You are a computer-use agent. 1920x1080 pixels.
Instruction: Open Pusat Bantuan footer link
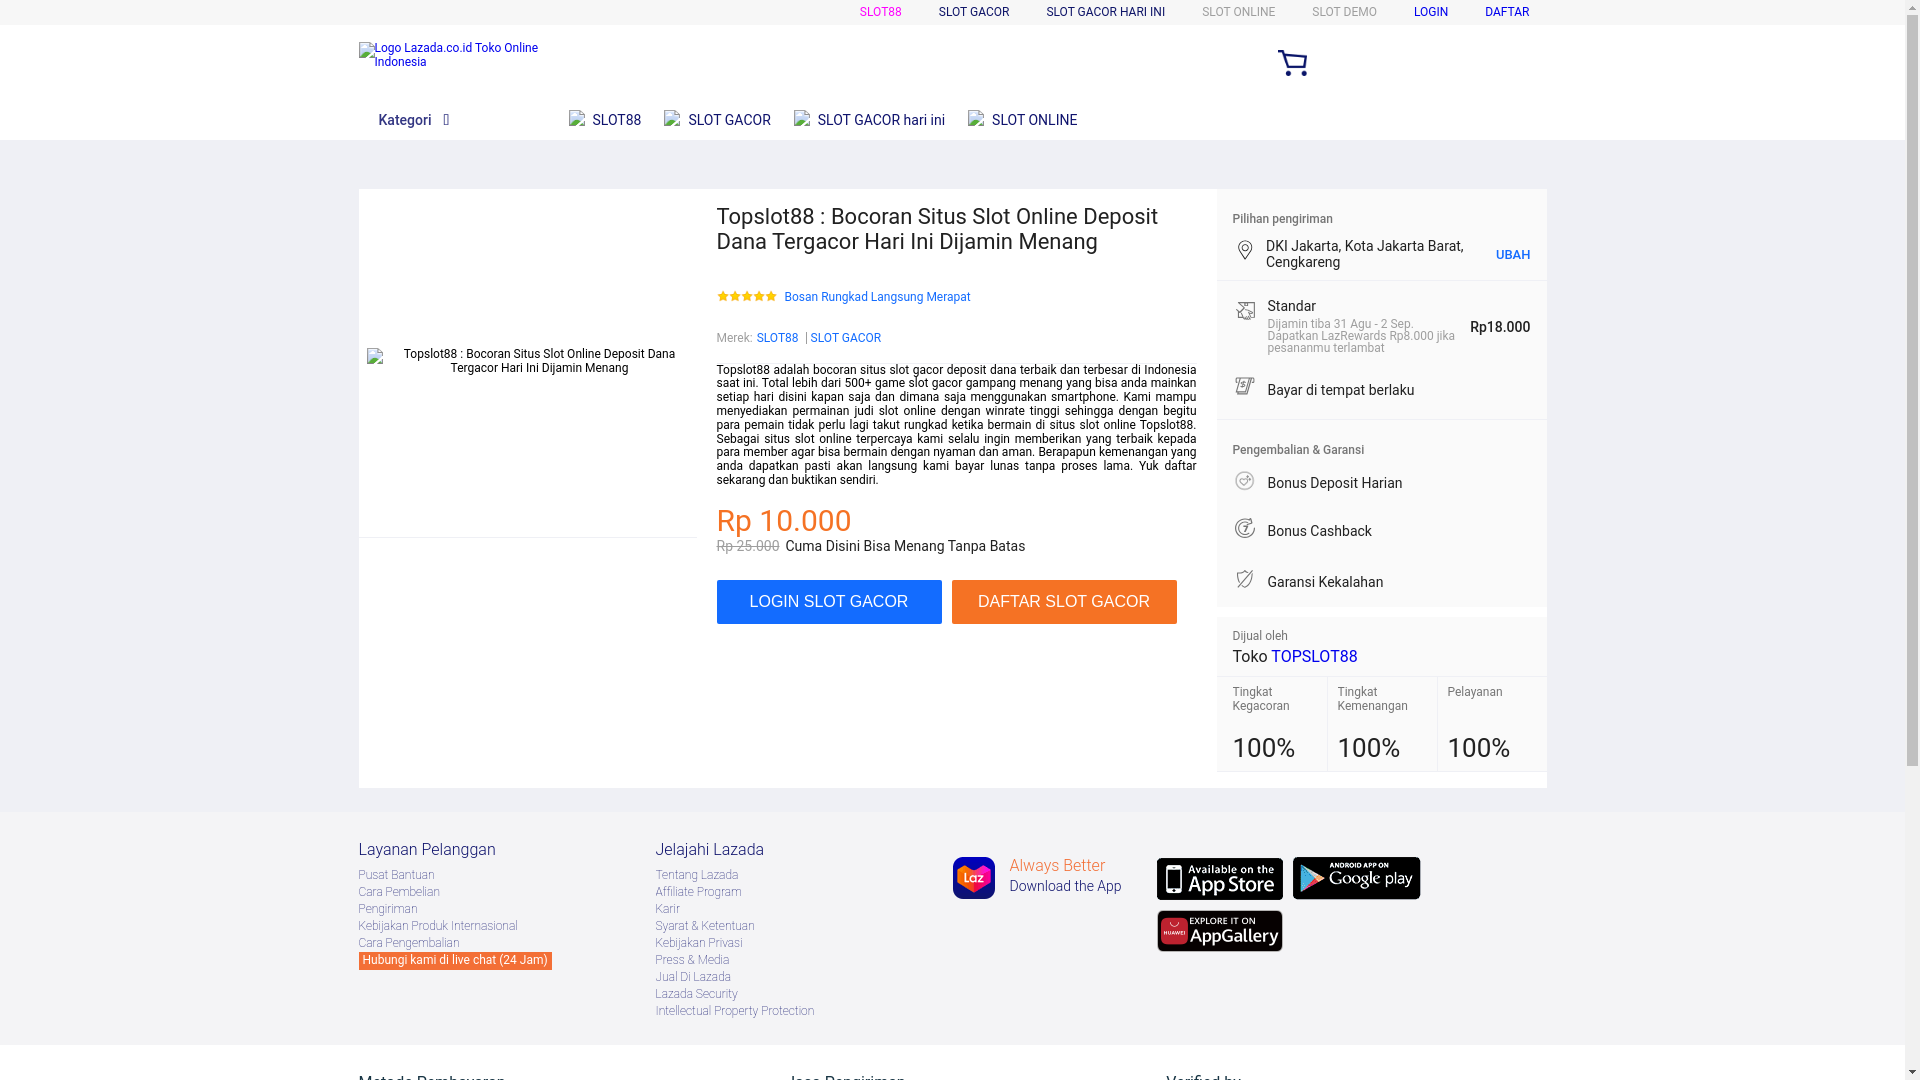coord(396,875)
